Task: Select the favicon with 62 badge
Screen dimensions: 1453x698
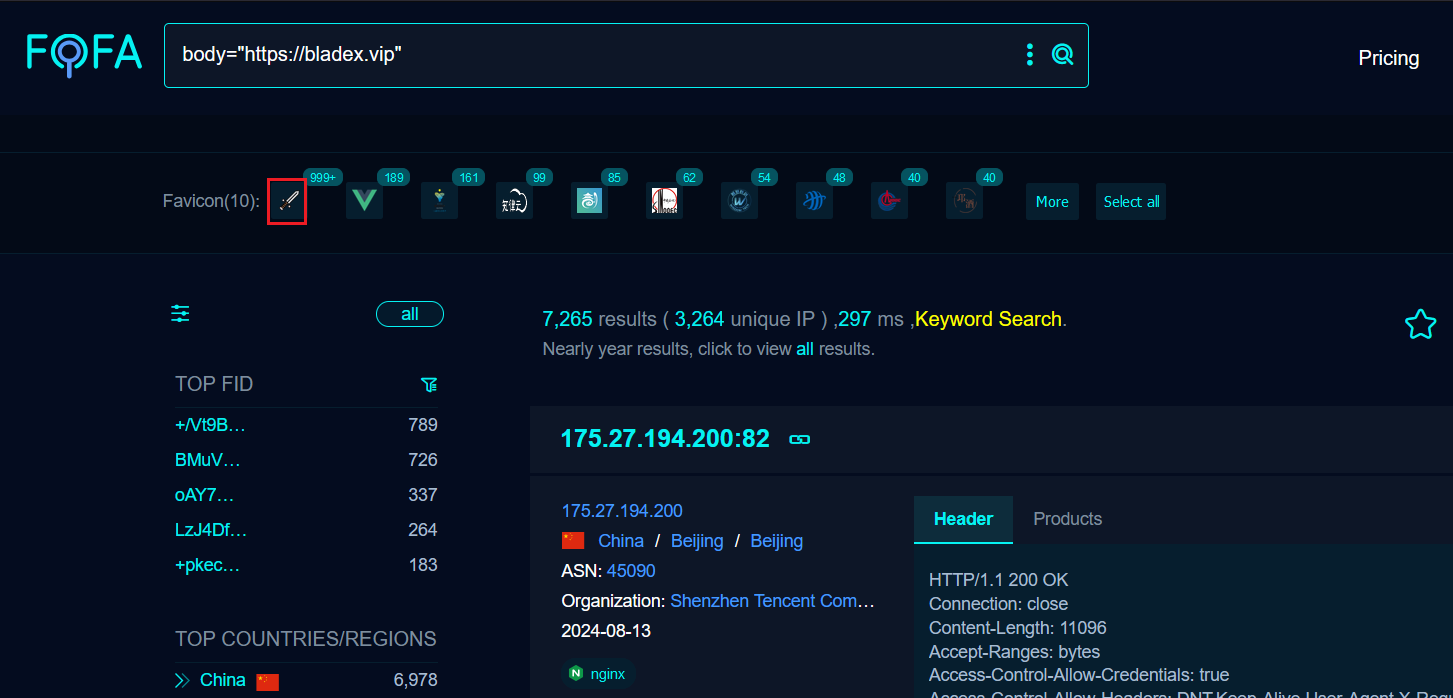Action: click(x=664, y=202)
